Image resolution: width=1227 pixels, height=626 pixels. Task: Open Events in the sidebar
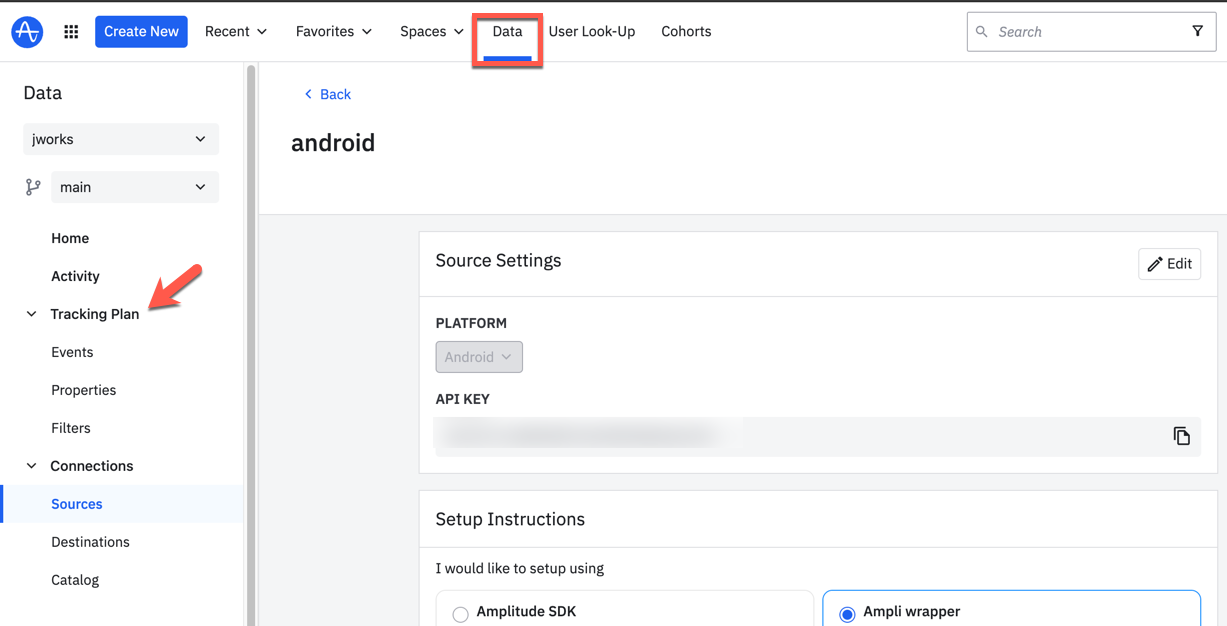click(72, 352)
